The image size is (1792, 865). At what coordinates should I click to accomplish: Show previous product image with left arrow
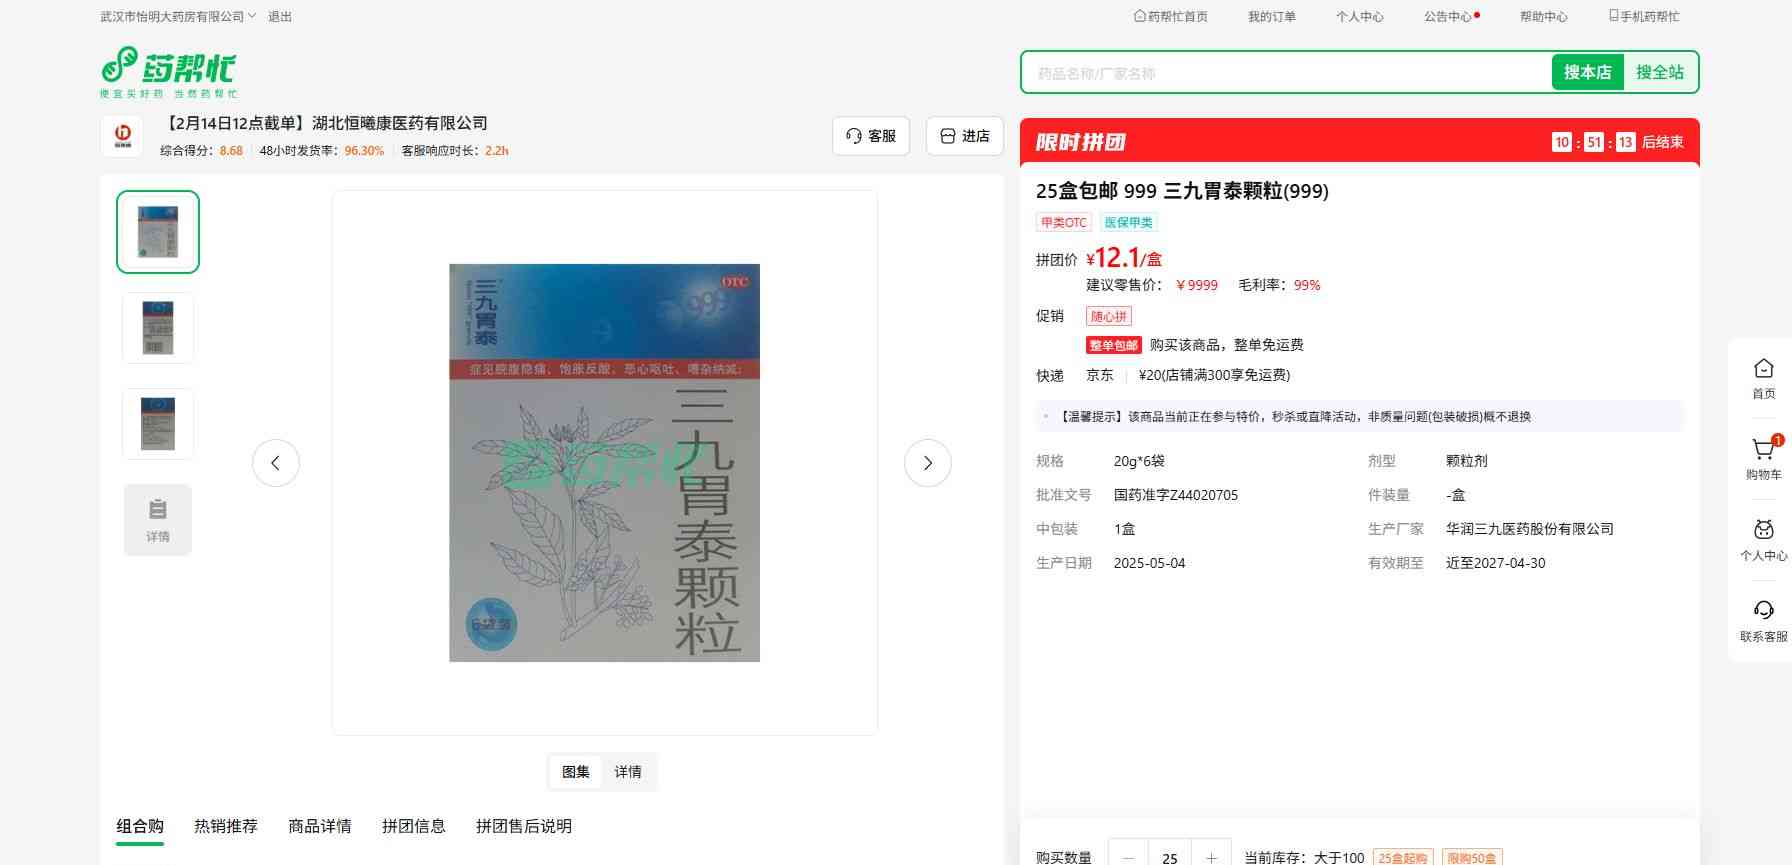point(276,463)
